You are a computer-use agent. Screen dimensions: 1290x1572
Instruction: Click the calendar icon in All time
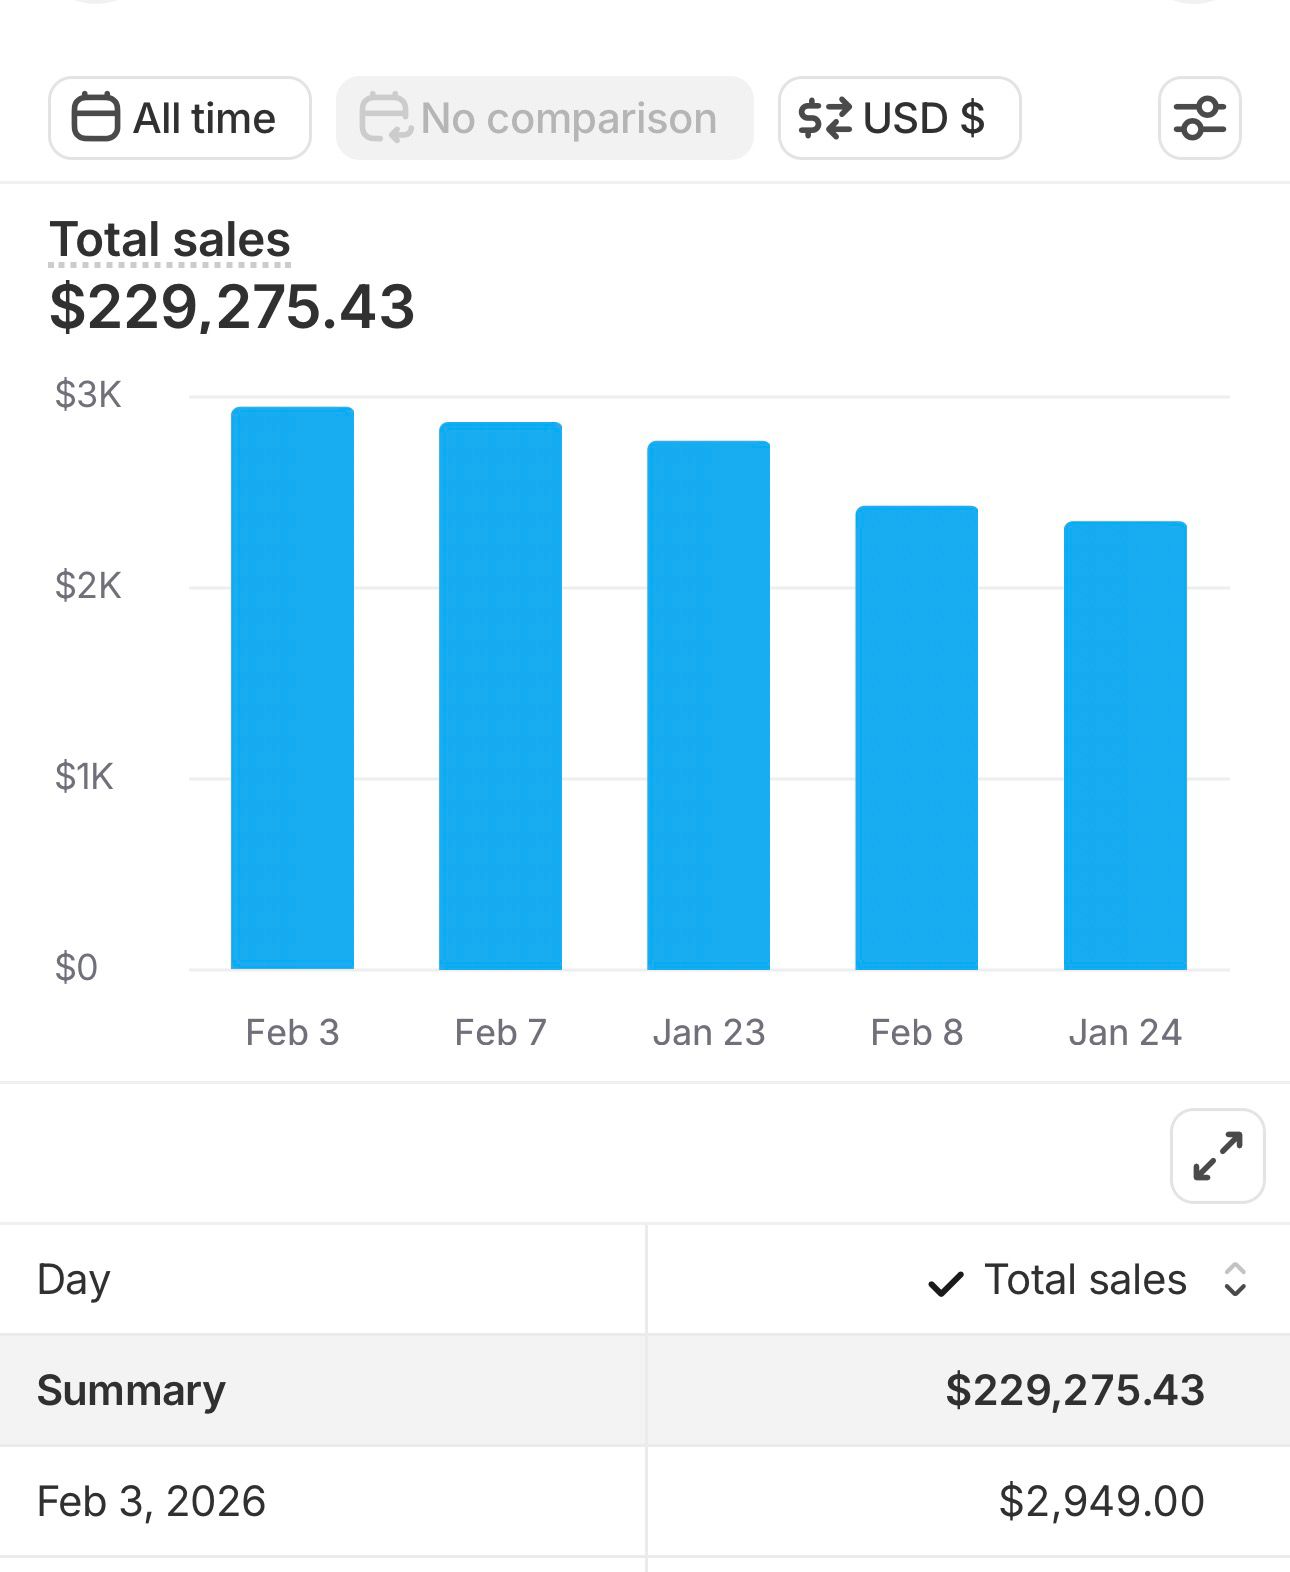click(96, 118)
